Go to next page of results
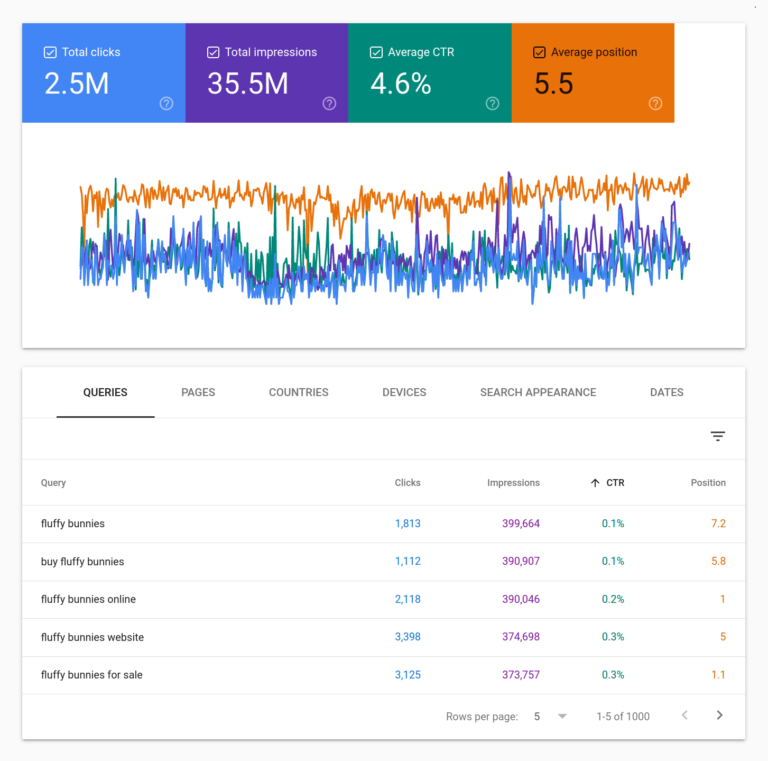This screenshot has height=761, width=768. click(719, 715)
